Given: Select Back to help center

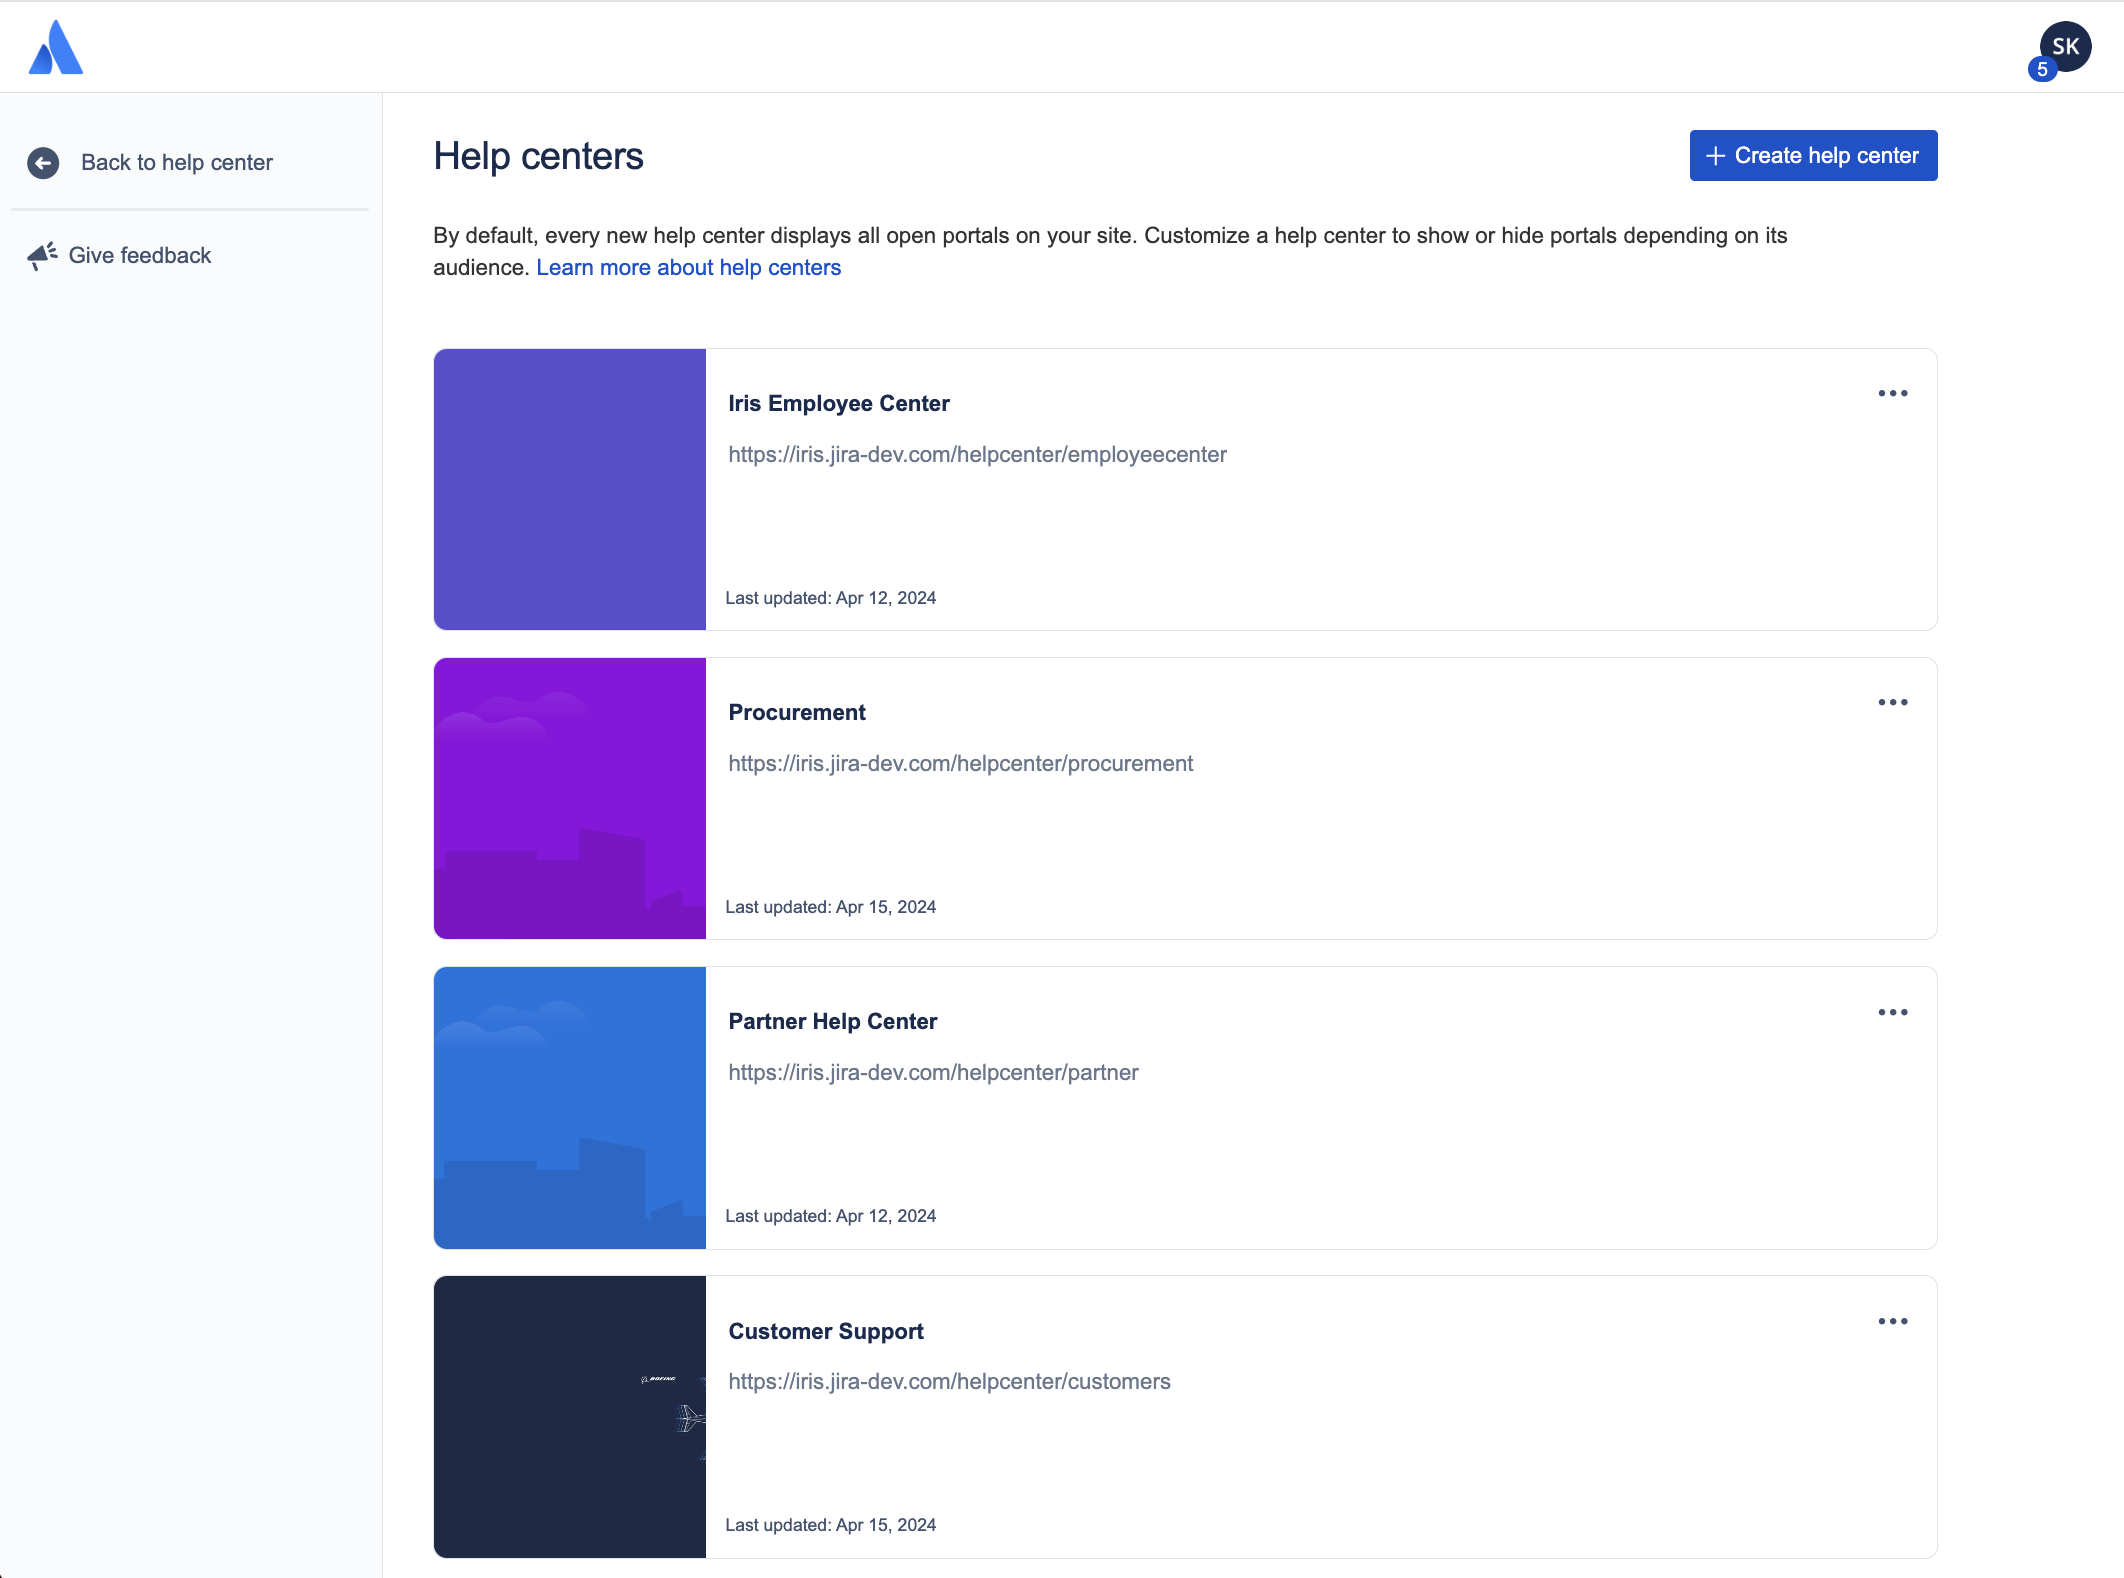Looking at the screenshot, I should (177, 163).
